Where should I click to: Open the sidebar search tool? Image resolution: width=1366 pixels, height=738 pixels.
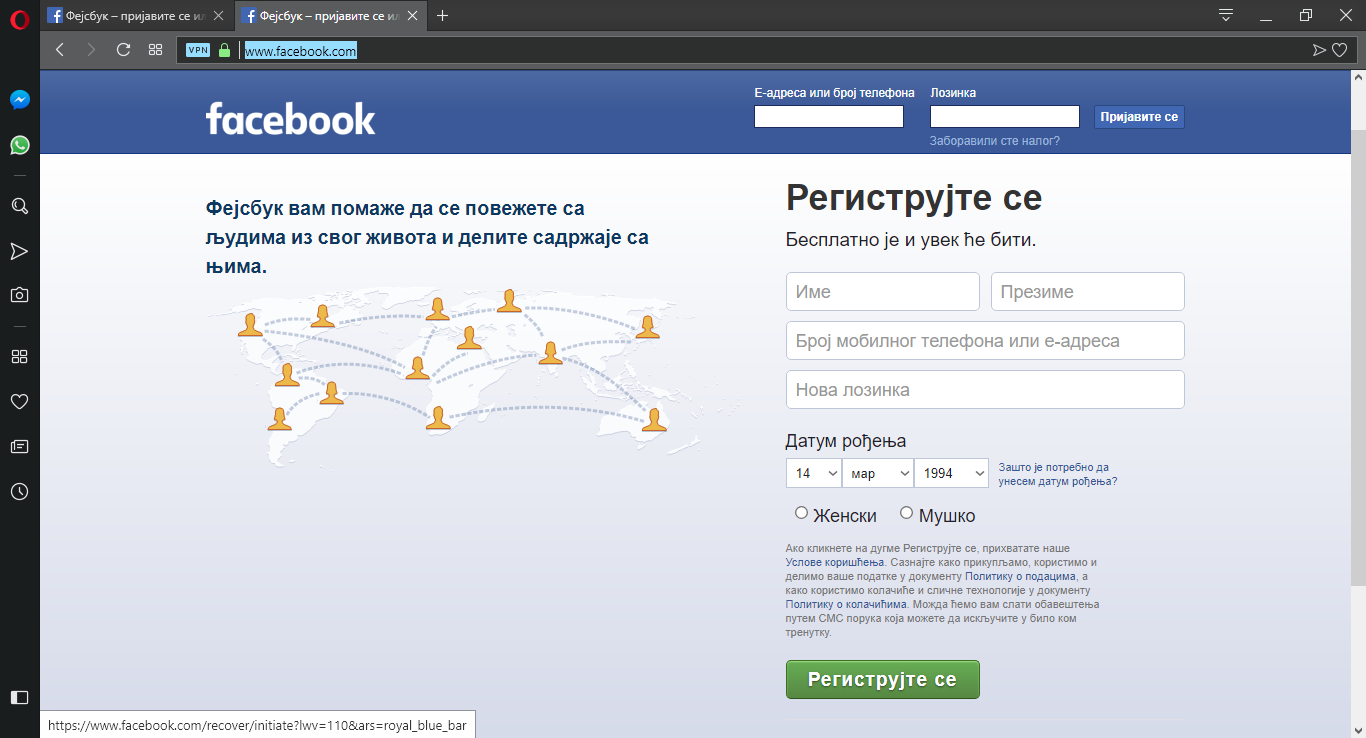[x=19, y=206]
